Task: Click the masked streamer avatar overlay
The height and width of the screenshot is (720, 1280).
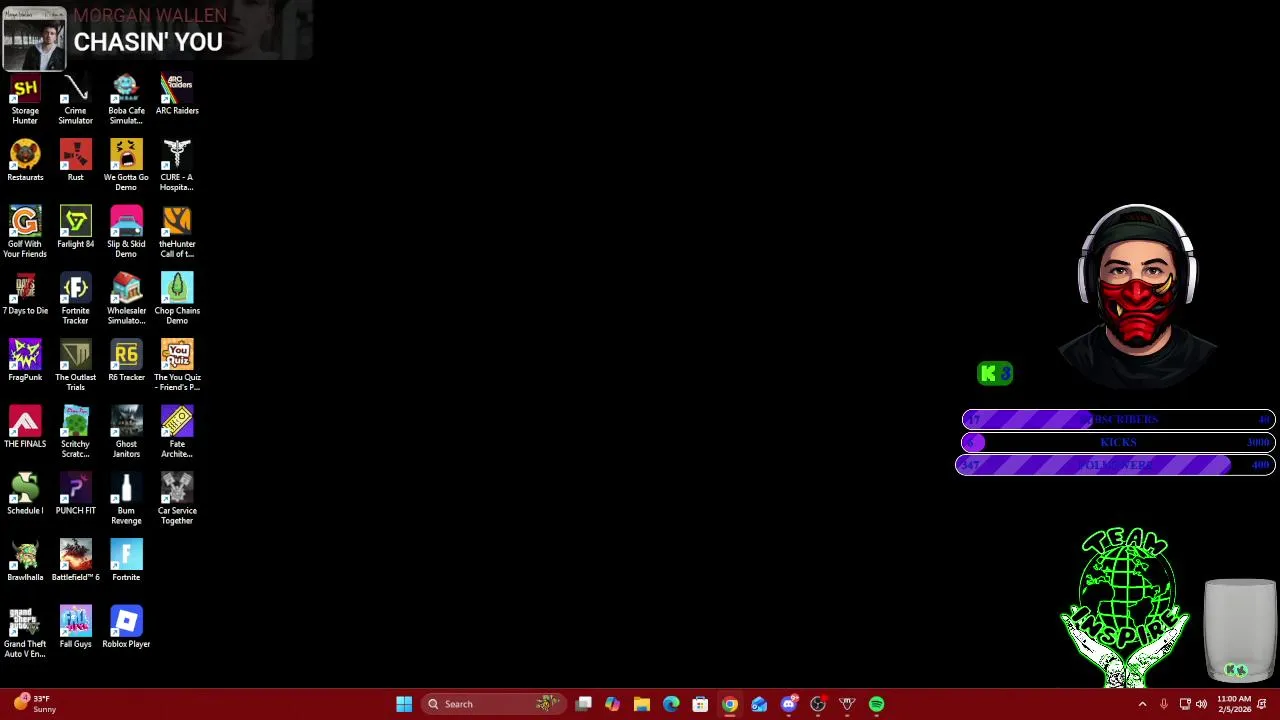Action: click(x=1137, y=296)
